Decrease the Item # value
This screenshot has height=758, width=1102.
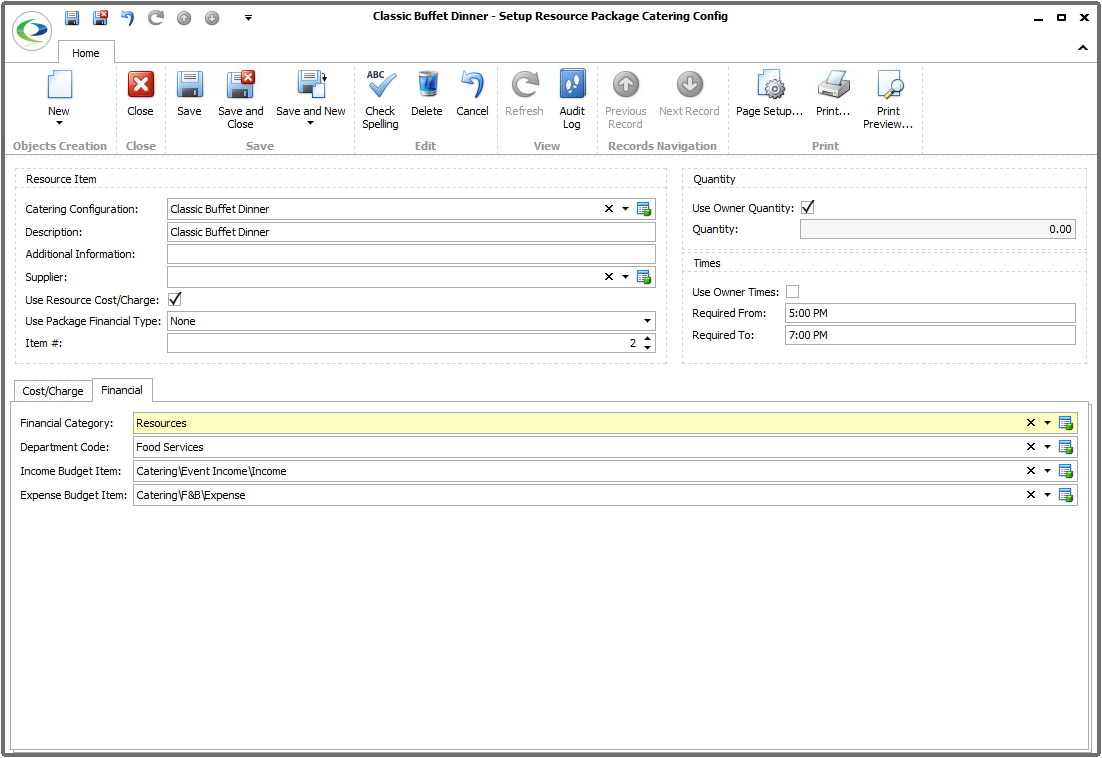pyautogui.click(x=647, y=348)
